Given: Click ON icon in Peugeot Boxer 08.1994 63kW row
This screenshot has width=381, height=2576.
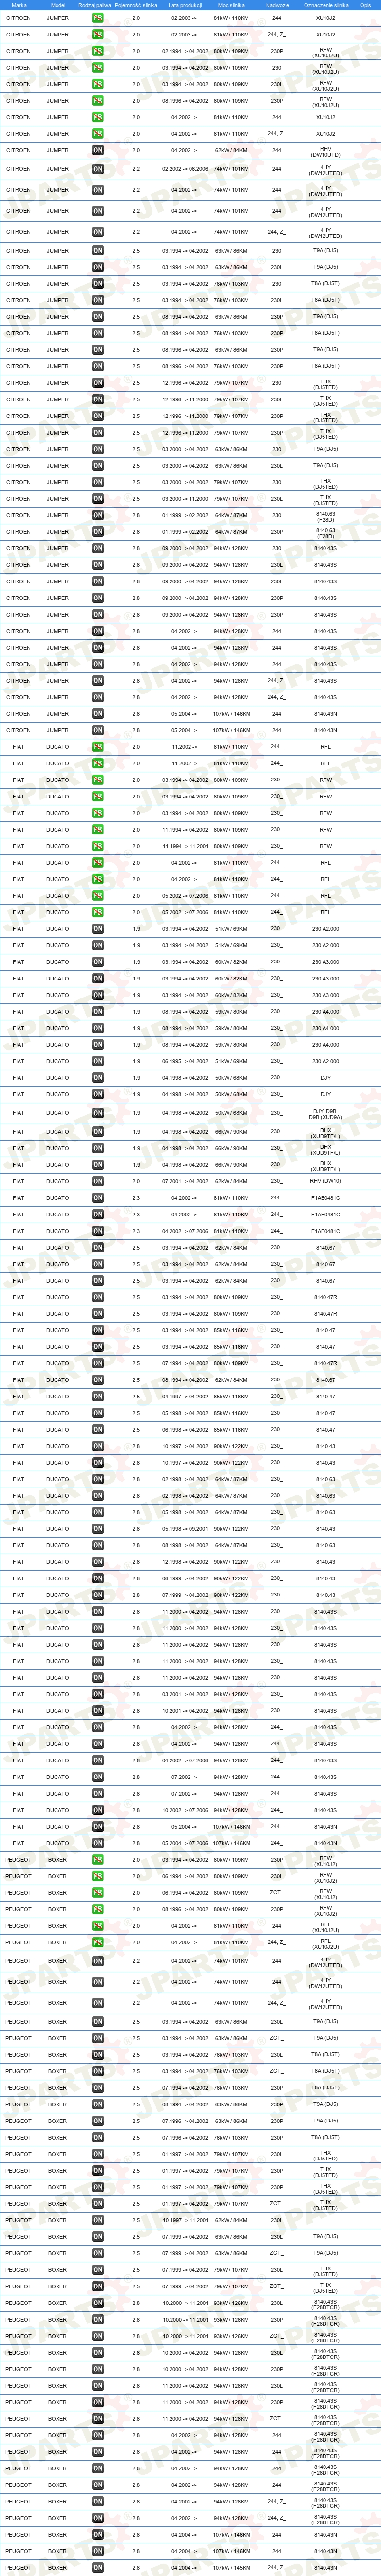Looking at the screenshot, I should tap(98, 2105).
